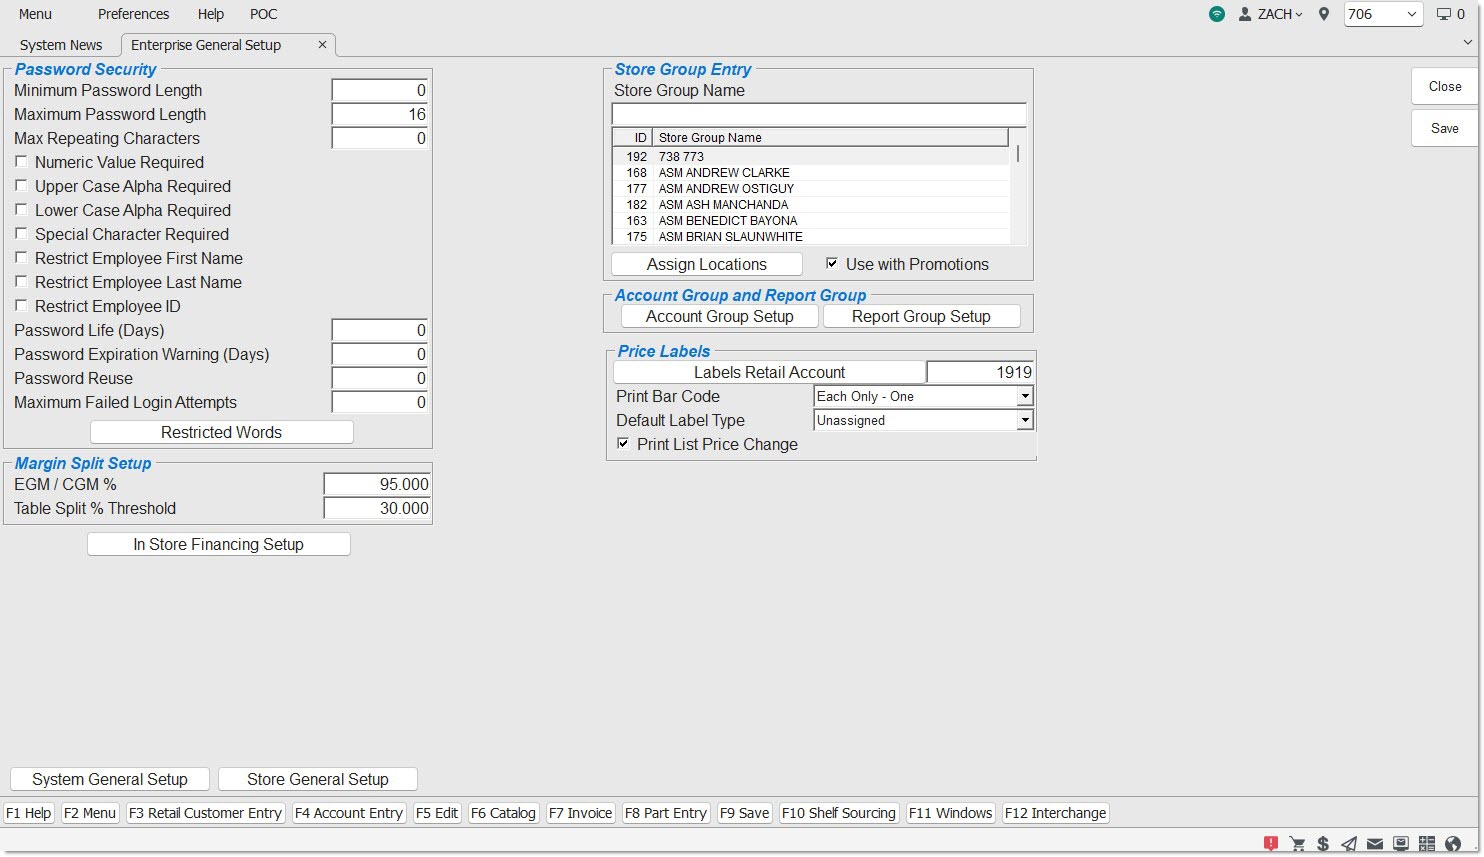Open the envelope mail icon
This screenshot has height=857, width=1484.
(x=1375, y=843)
